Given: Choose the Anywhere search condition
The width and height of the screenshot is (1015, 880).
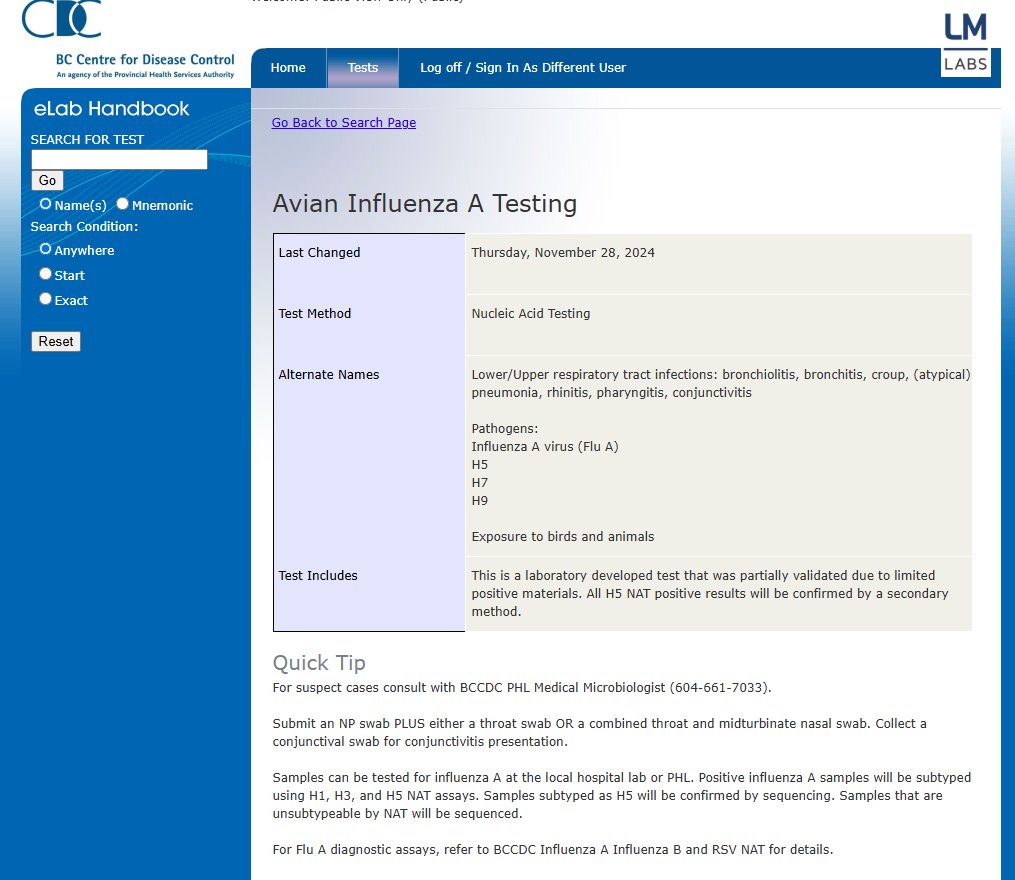Looking at the screenshot, I should pos(45,249).
